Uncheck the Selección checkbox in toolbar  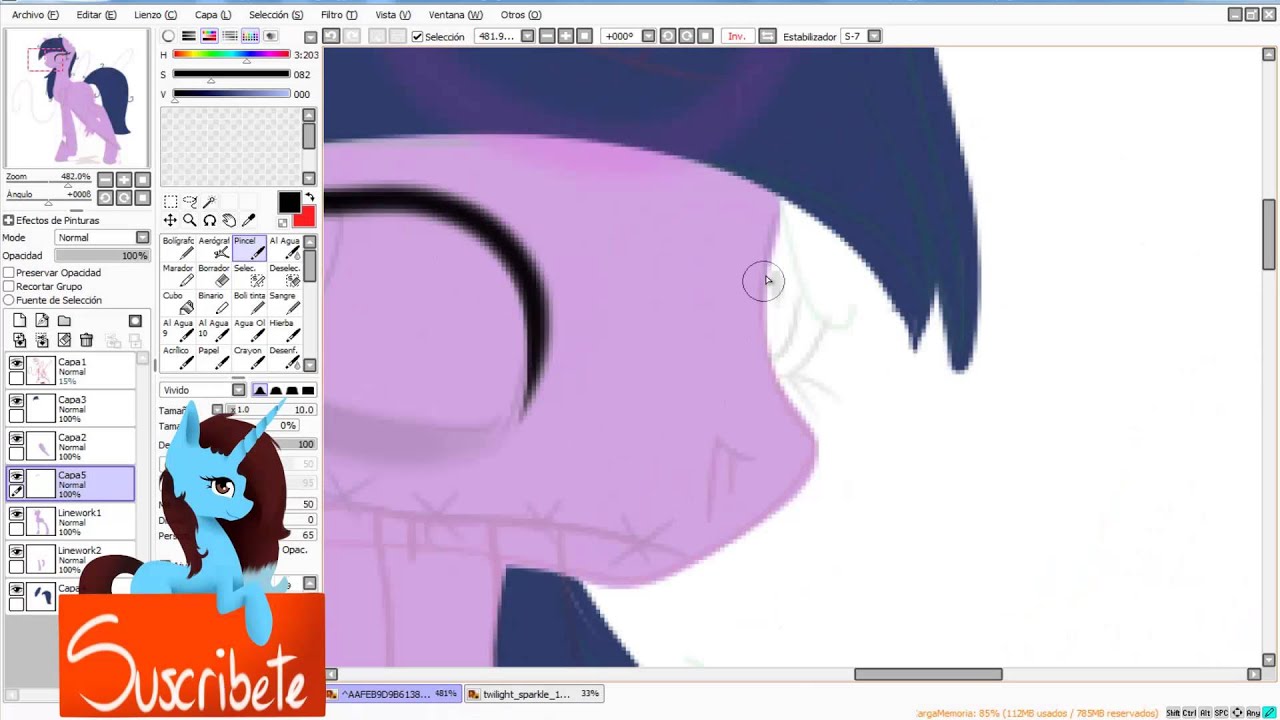click(417, 37)
